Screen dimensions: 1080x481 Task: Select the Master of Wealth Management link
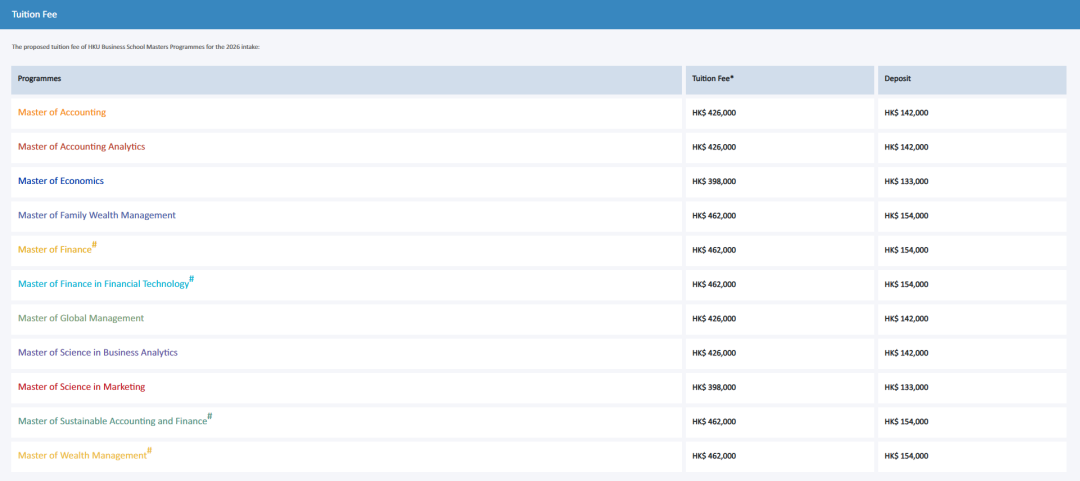[82, 456]
